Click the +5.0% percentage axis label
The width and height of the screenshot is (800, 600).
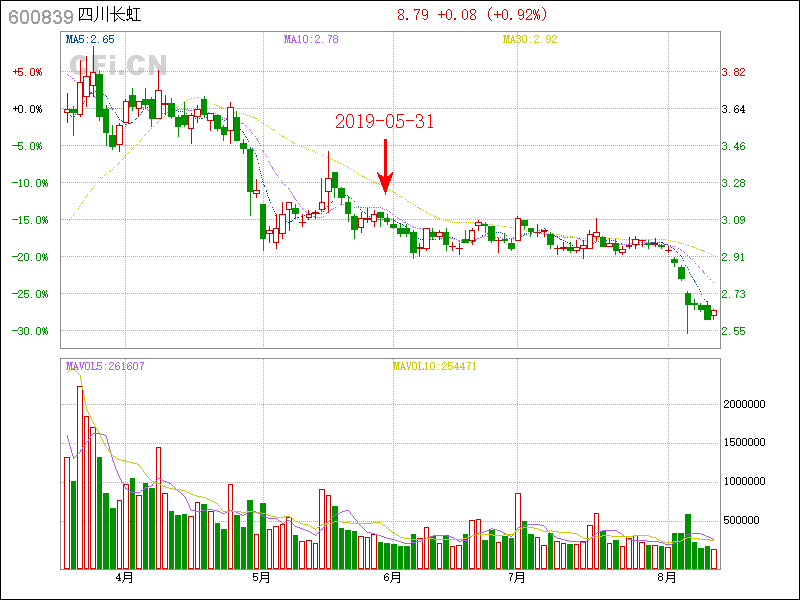point(27,72)
